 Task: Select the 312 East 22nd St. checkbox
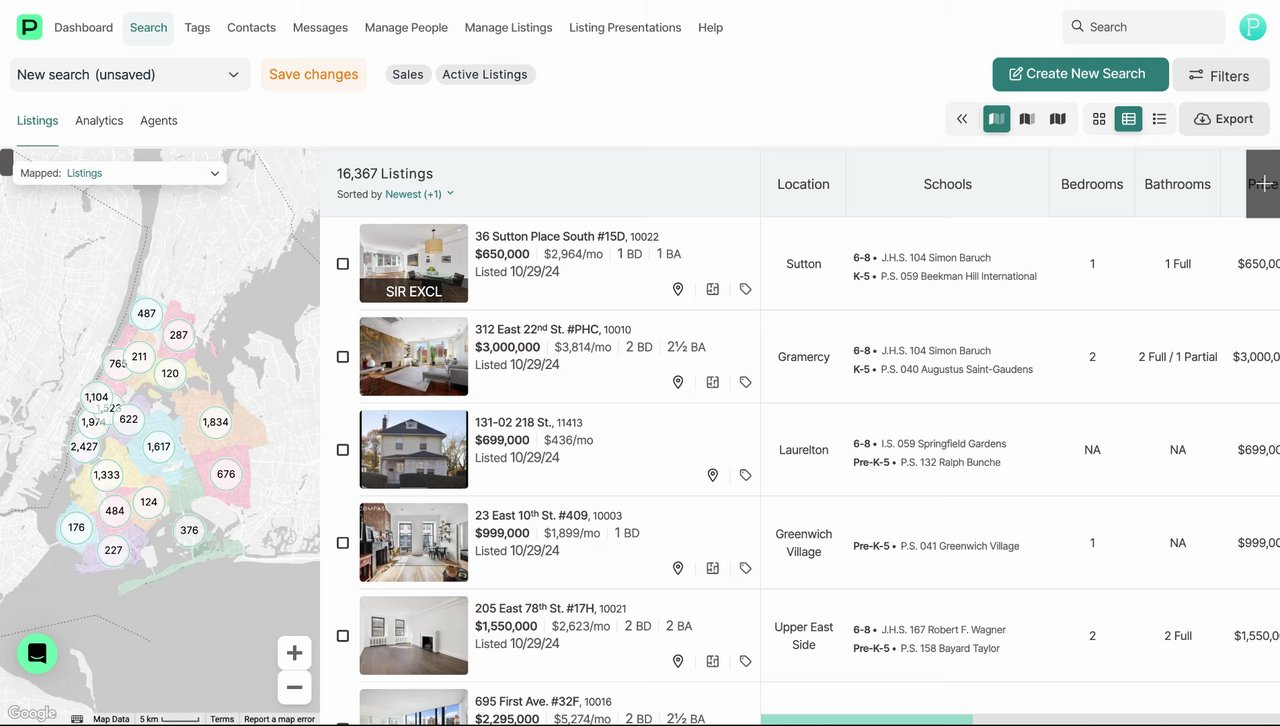[x=343, y=357]
